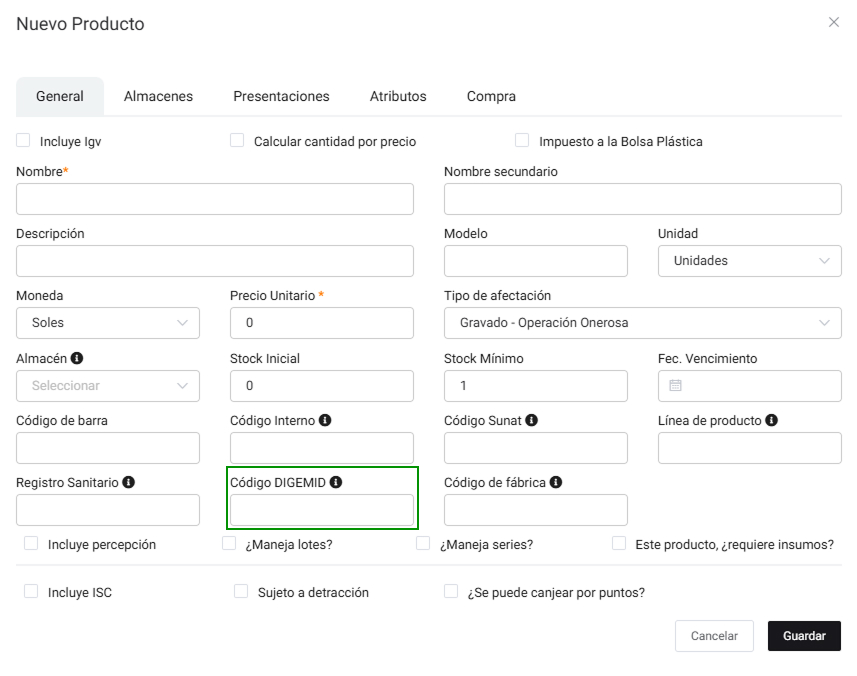Click the Almacén info icon
This screenshot has width=857, height=676.
(x=77, y=359)
